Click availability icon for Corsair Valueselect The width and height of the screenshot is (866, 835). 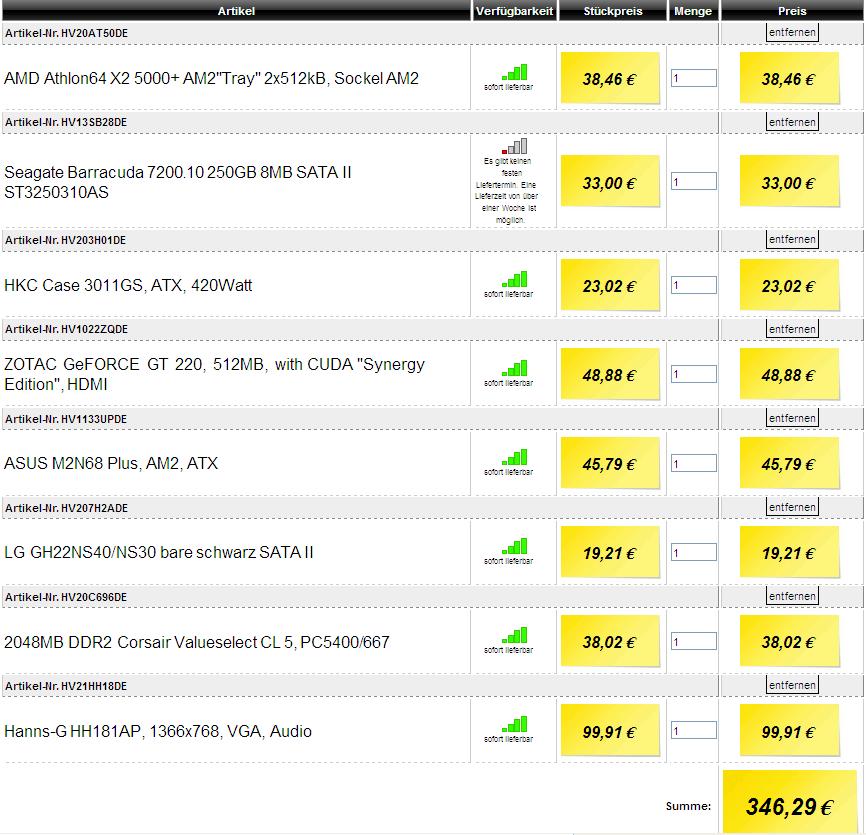point(514,636)
